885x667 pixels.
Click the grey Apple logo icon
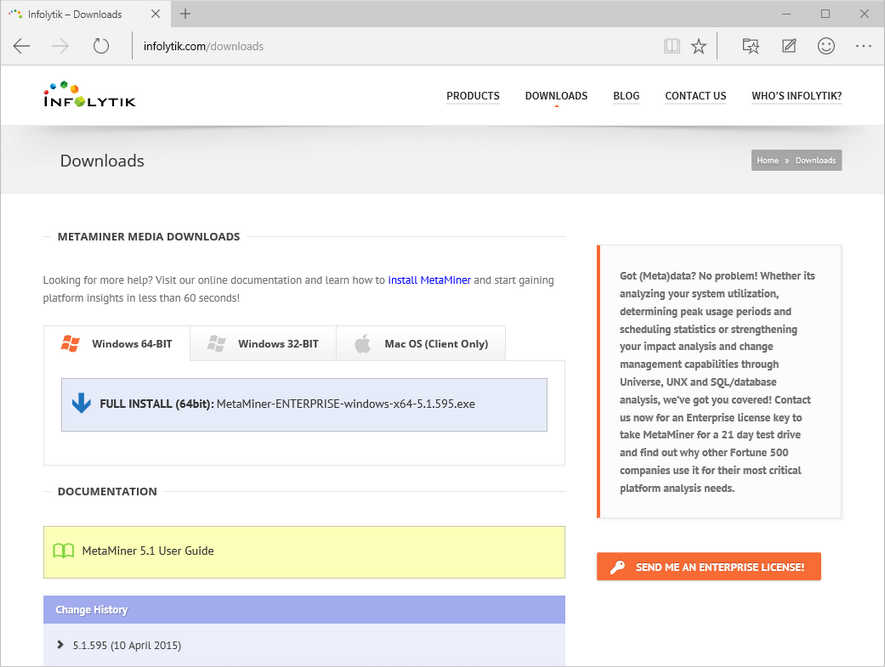click(362, 343)
